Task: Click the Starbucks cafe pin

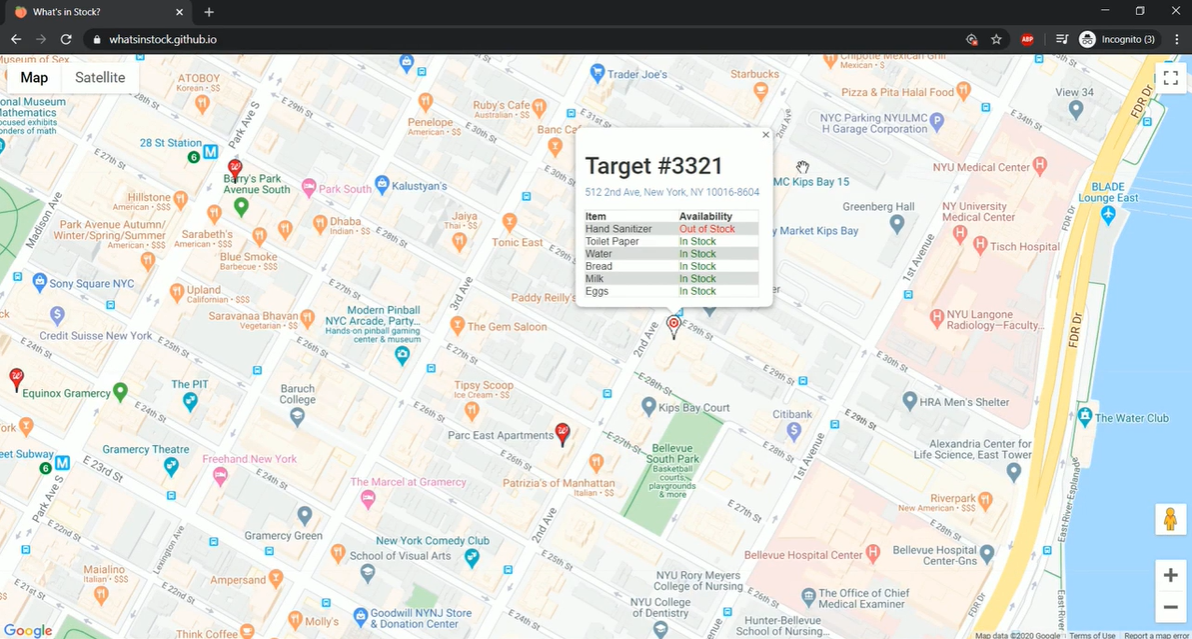Action: point(760,90)
